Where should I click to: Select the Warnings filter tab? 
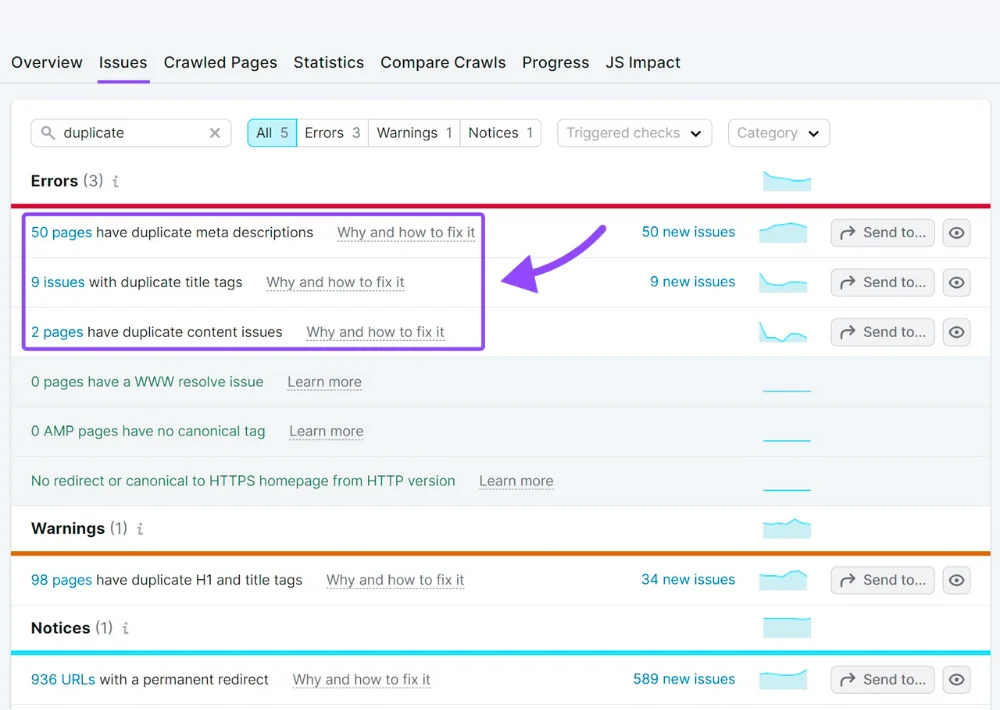[x=414, y=133]
